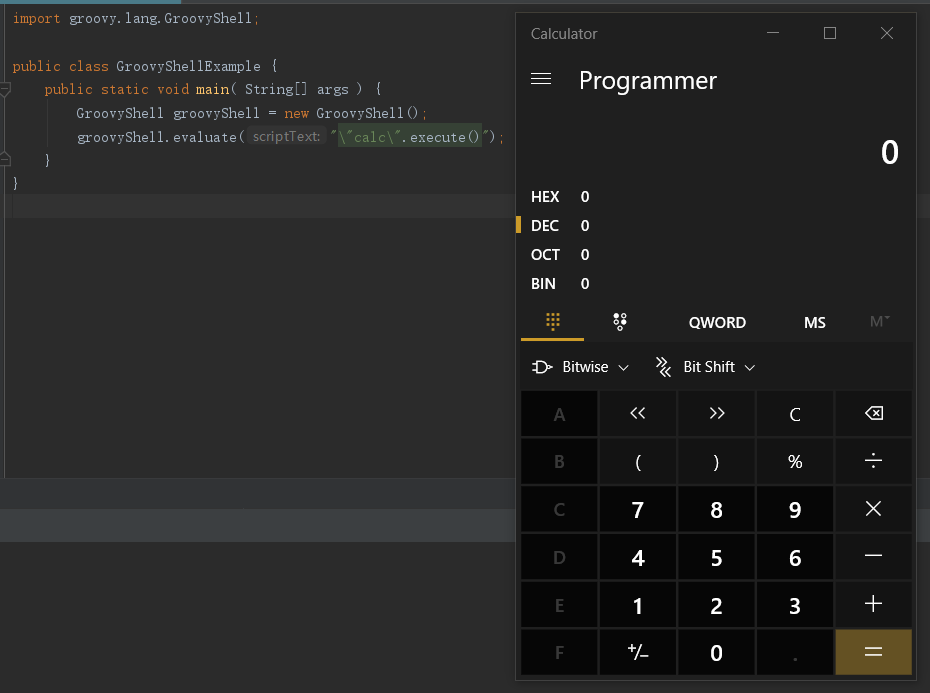Expand the Bitwise operations dropdown

[x=581, y=367]
